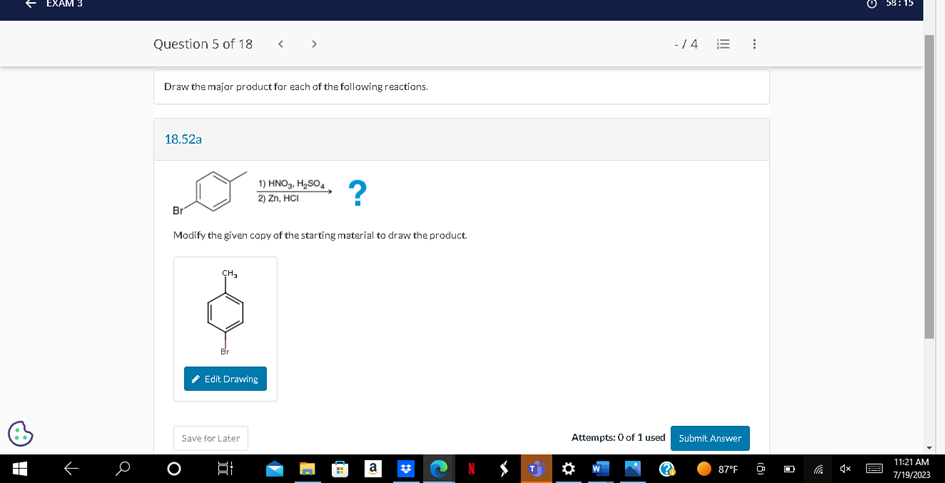Open the 18.52a question link

183,139
